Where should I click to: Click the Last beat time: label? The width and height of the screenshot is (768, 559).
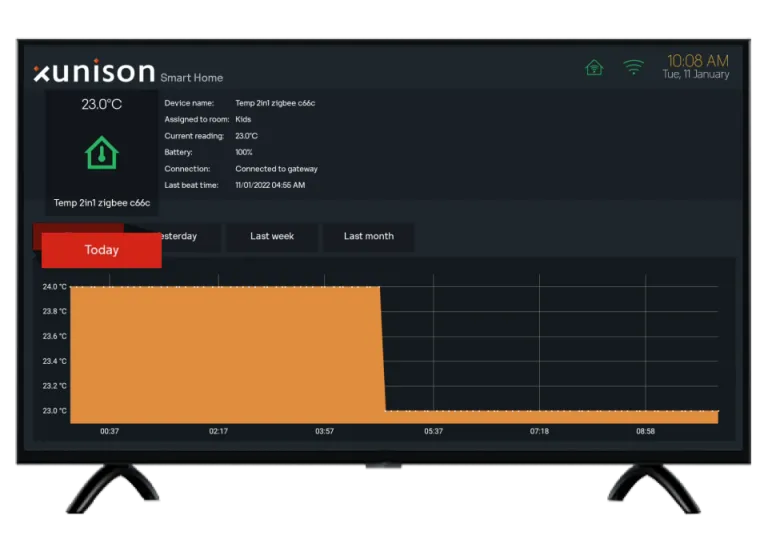pyautogui.click(x=191, y=185)
